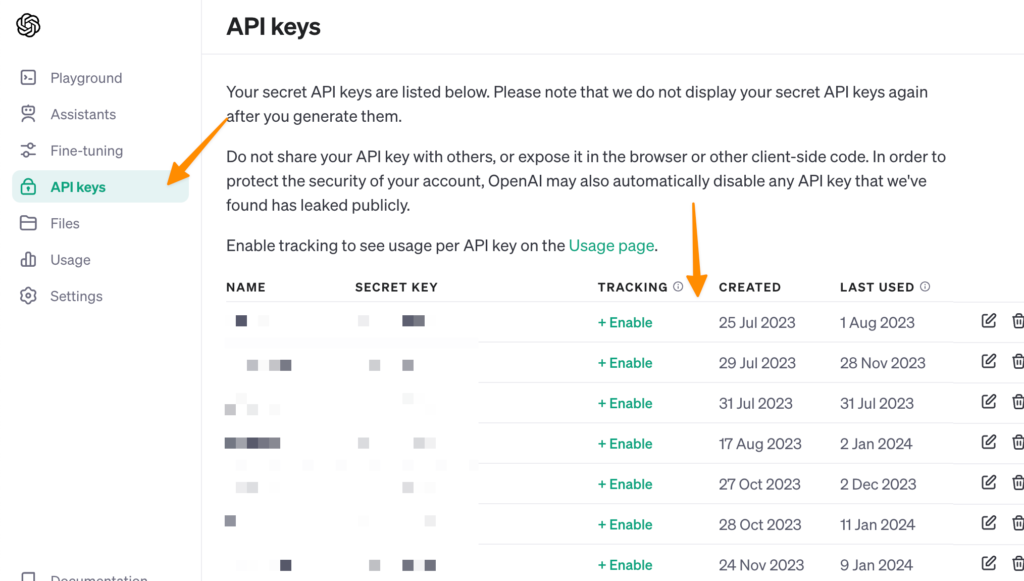This screenshot has width=1024, height=581.
Task: Open the Playground sidebar item
Action: (86, 78)
